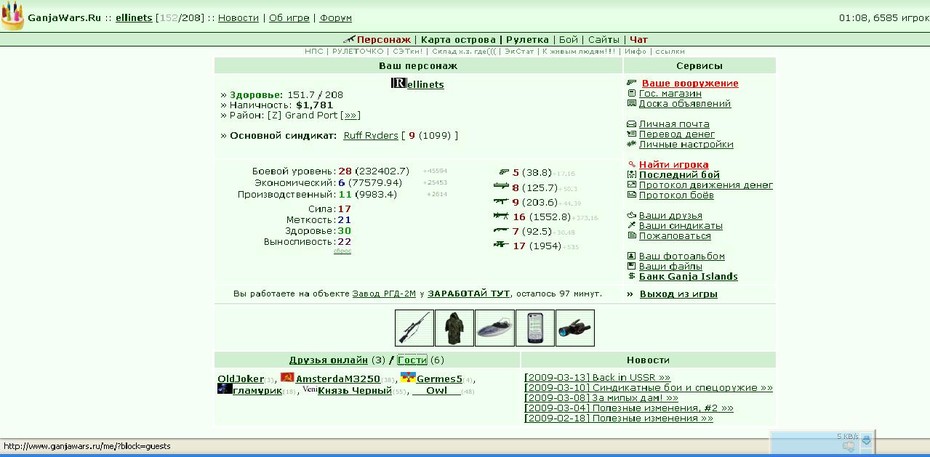The image size is (930, 457).
Task: Open the boat equipment thumbnail
Action: pyautogui.click(x=494, y=327)
